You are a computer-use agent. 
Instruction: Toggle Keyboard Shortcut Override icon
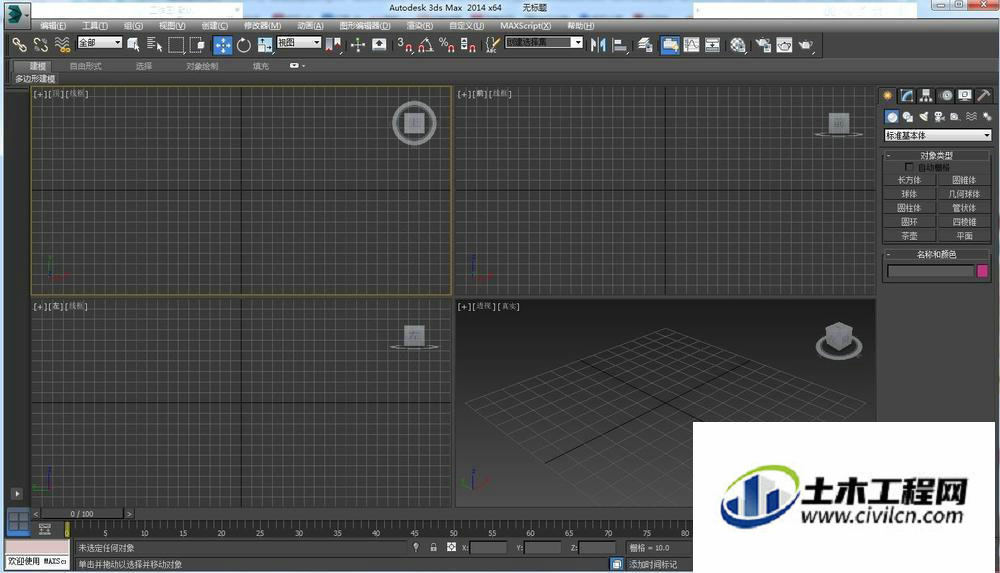pyautogui.click(x=379, y=45)
